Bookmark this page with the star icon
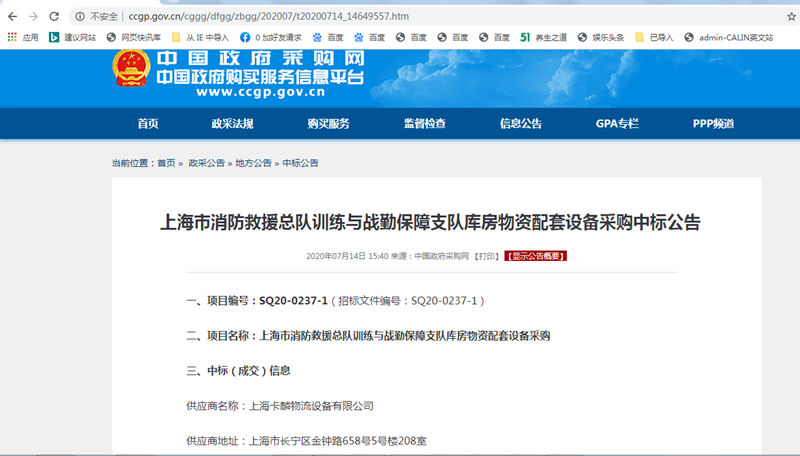 (x=791, y=16)
